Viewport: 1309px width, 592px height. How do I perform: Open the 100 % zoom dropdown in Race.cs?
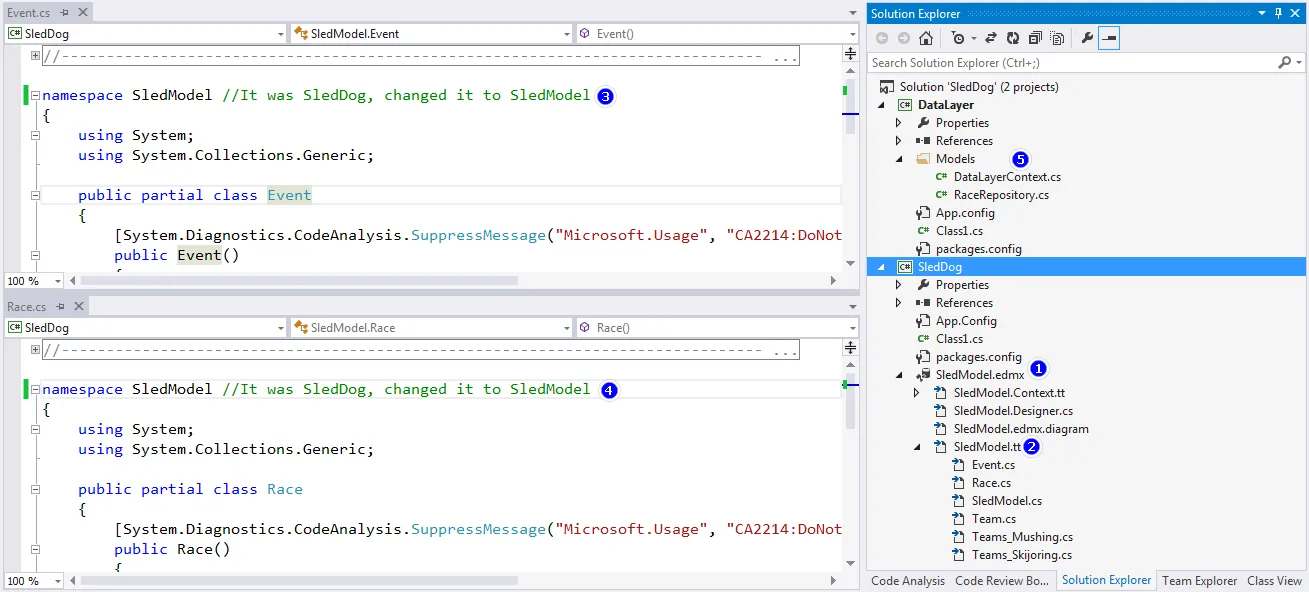click(x=56, y=581)
